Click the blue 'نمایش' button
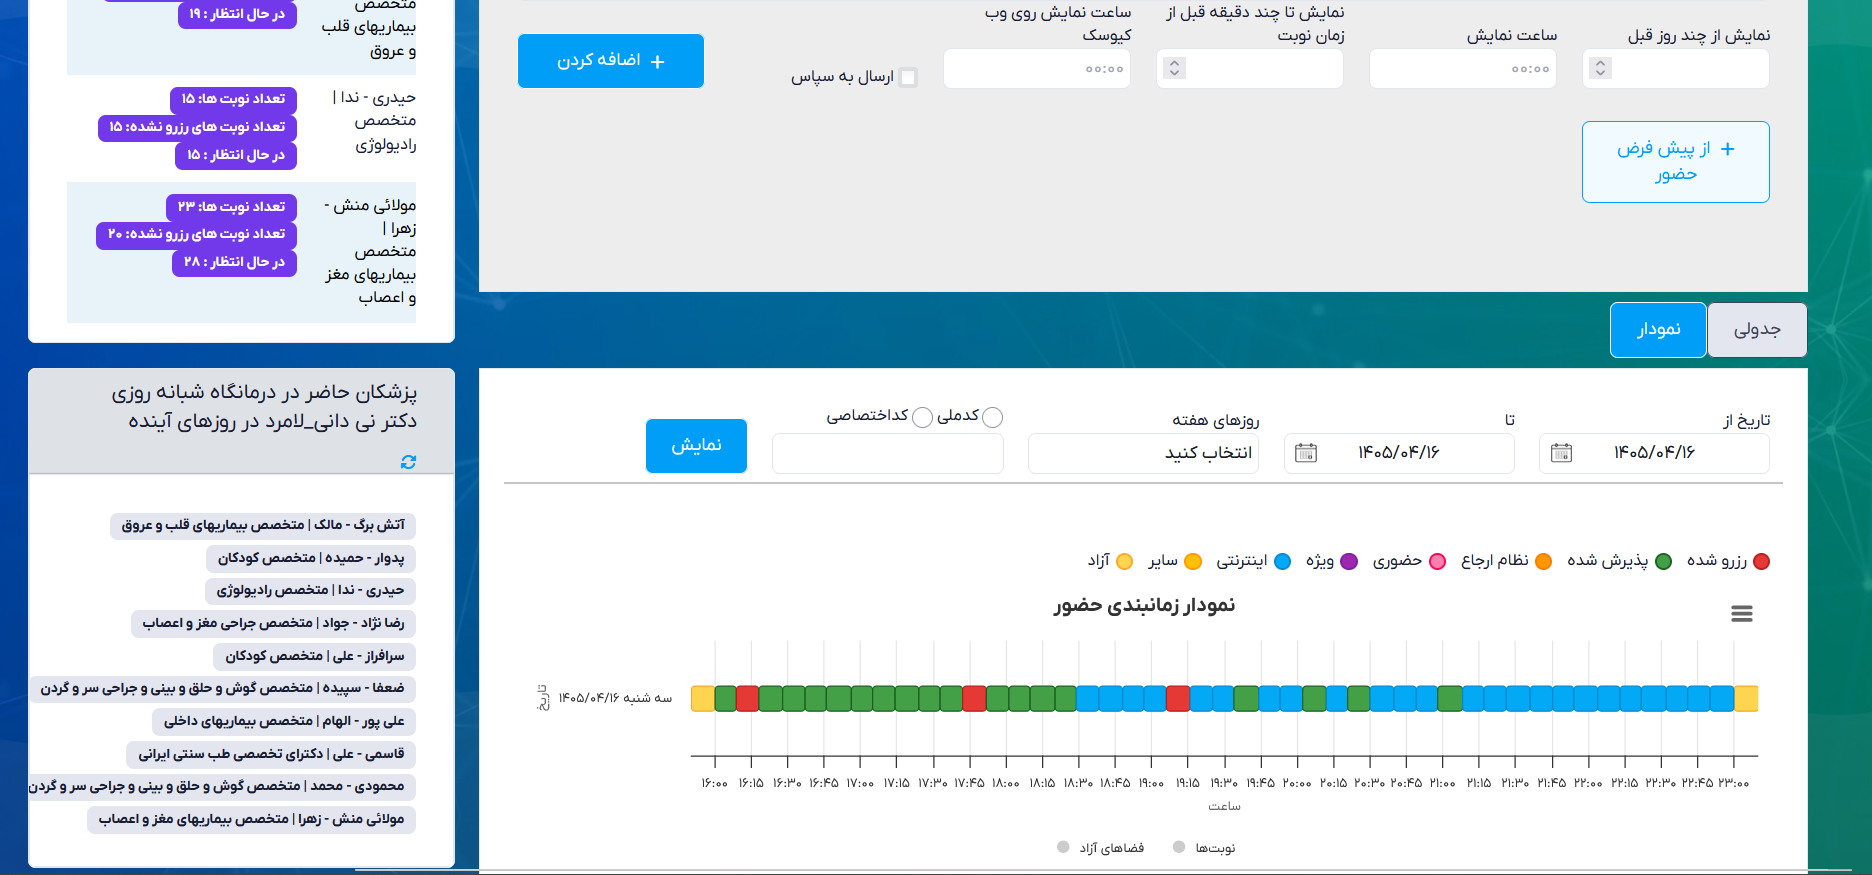Viewport: 1872px width, 875px height. 696,446
